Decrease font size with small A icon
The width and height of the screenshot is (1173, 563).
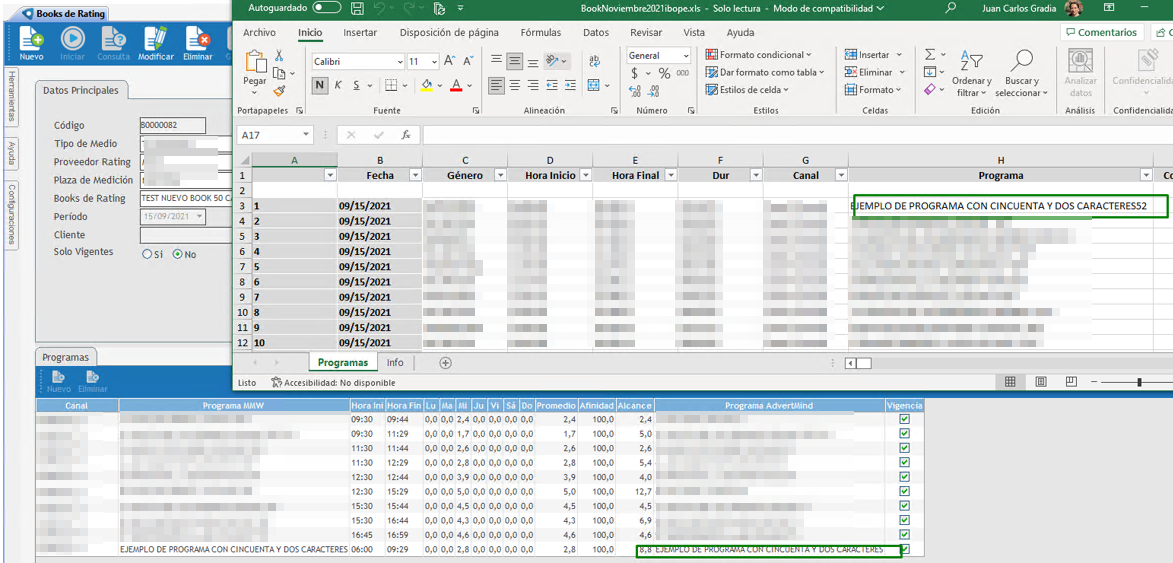469,61
